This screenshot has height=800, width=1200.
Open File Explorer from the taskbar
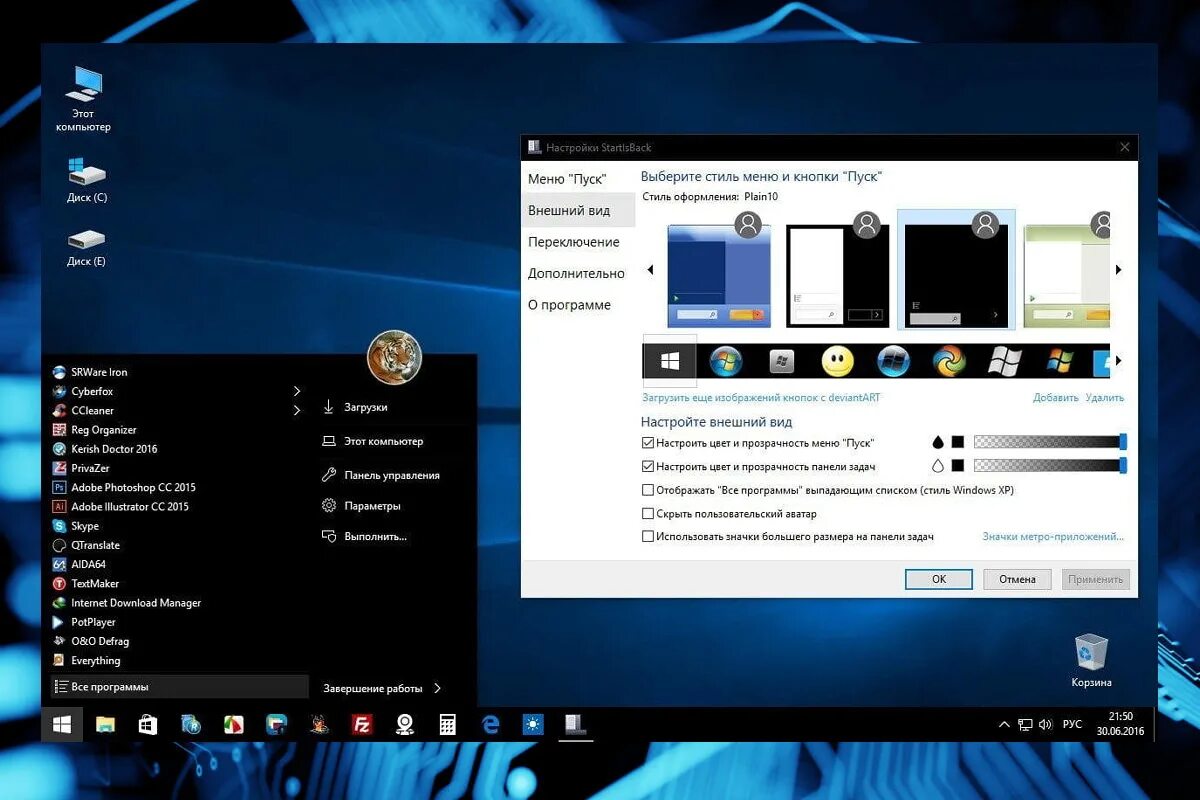tap(105, 724)
